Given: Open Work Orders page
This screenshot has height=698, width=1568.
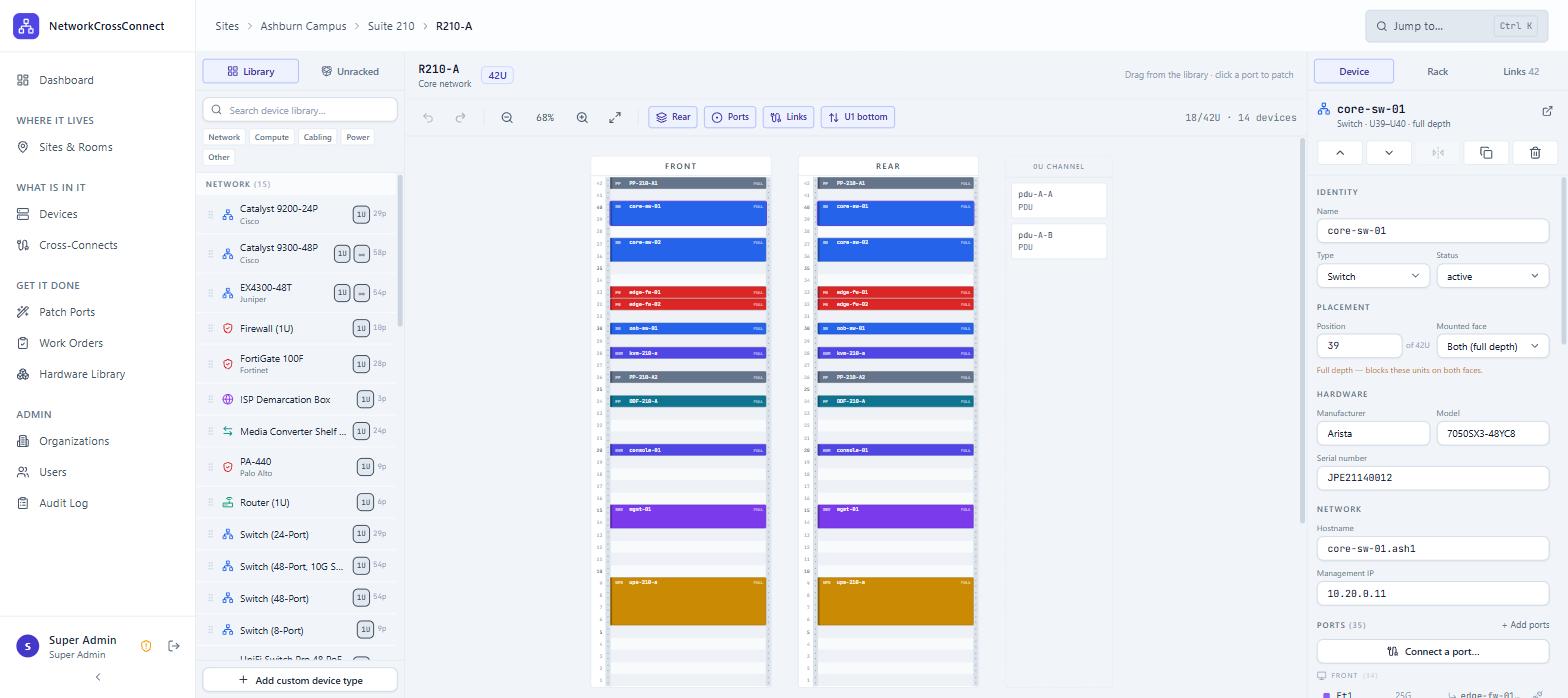Looking at the screenshot, I should (x=97, y=343).
